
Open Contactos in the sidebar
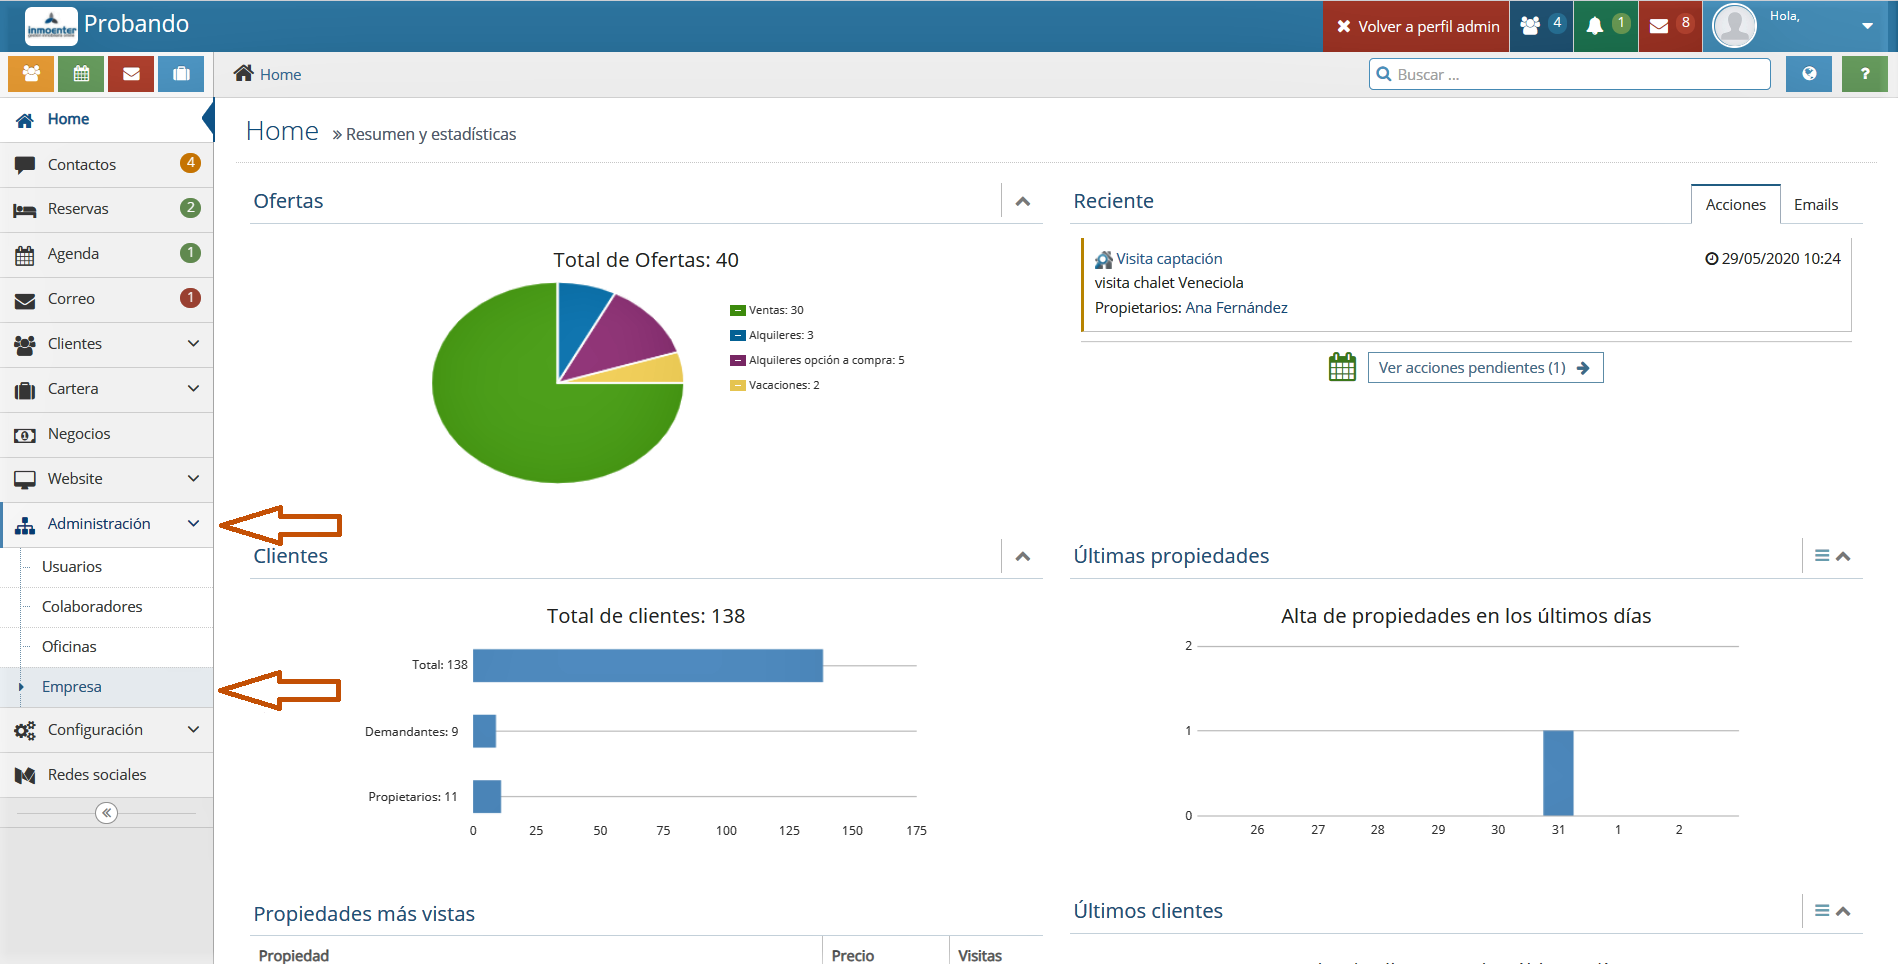(106, 165)
